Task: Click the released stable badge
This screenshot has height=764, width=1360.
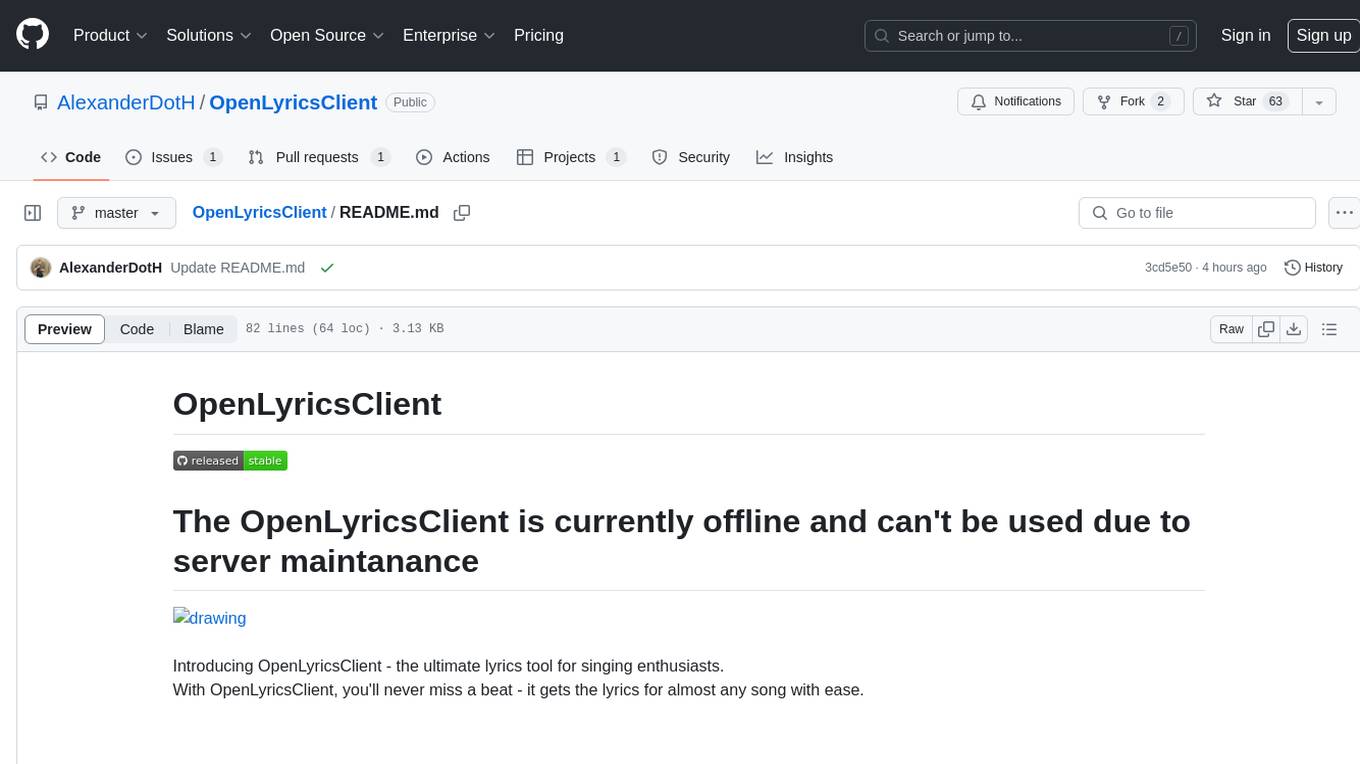Action: pyautogui.click(x=230, y=461)
